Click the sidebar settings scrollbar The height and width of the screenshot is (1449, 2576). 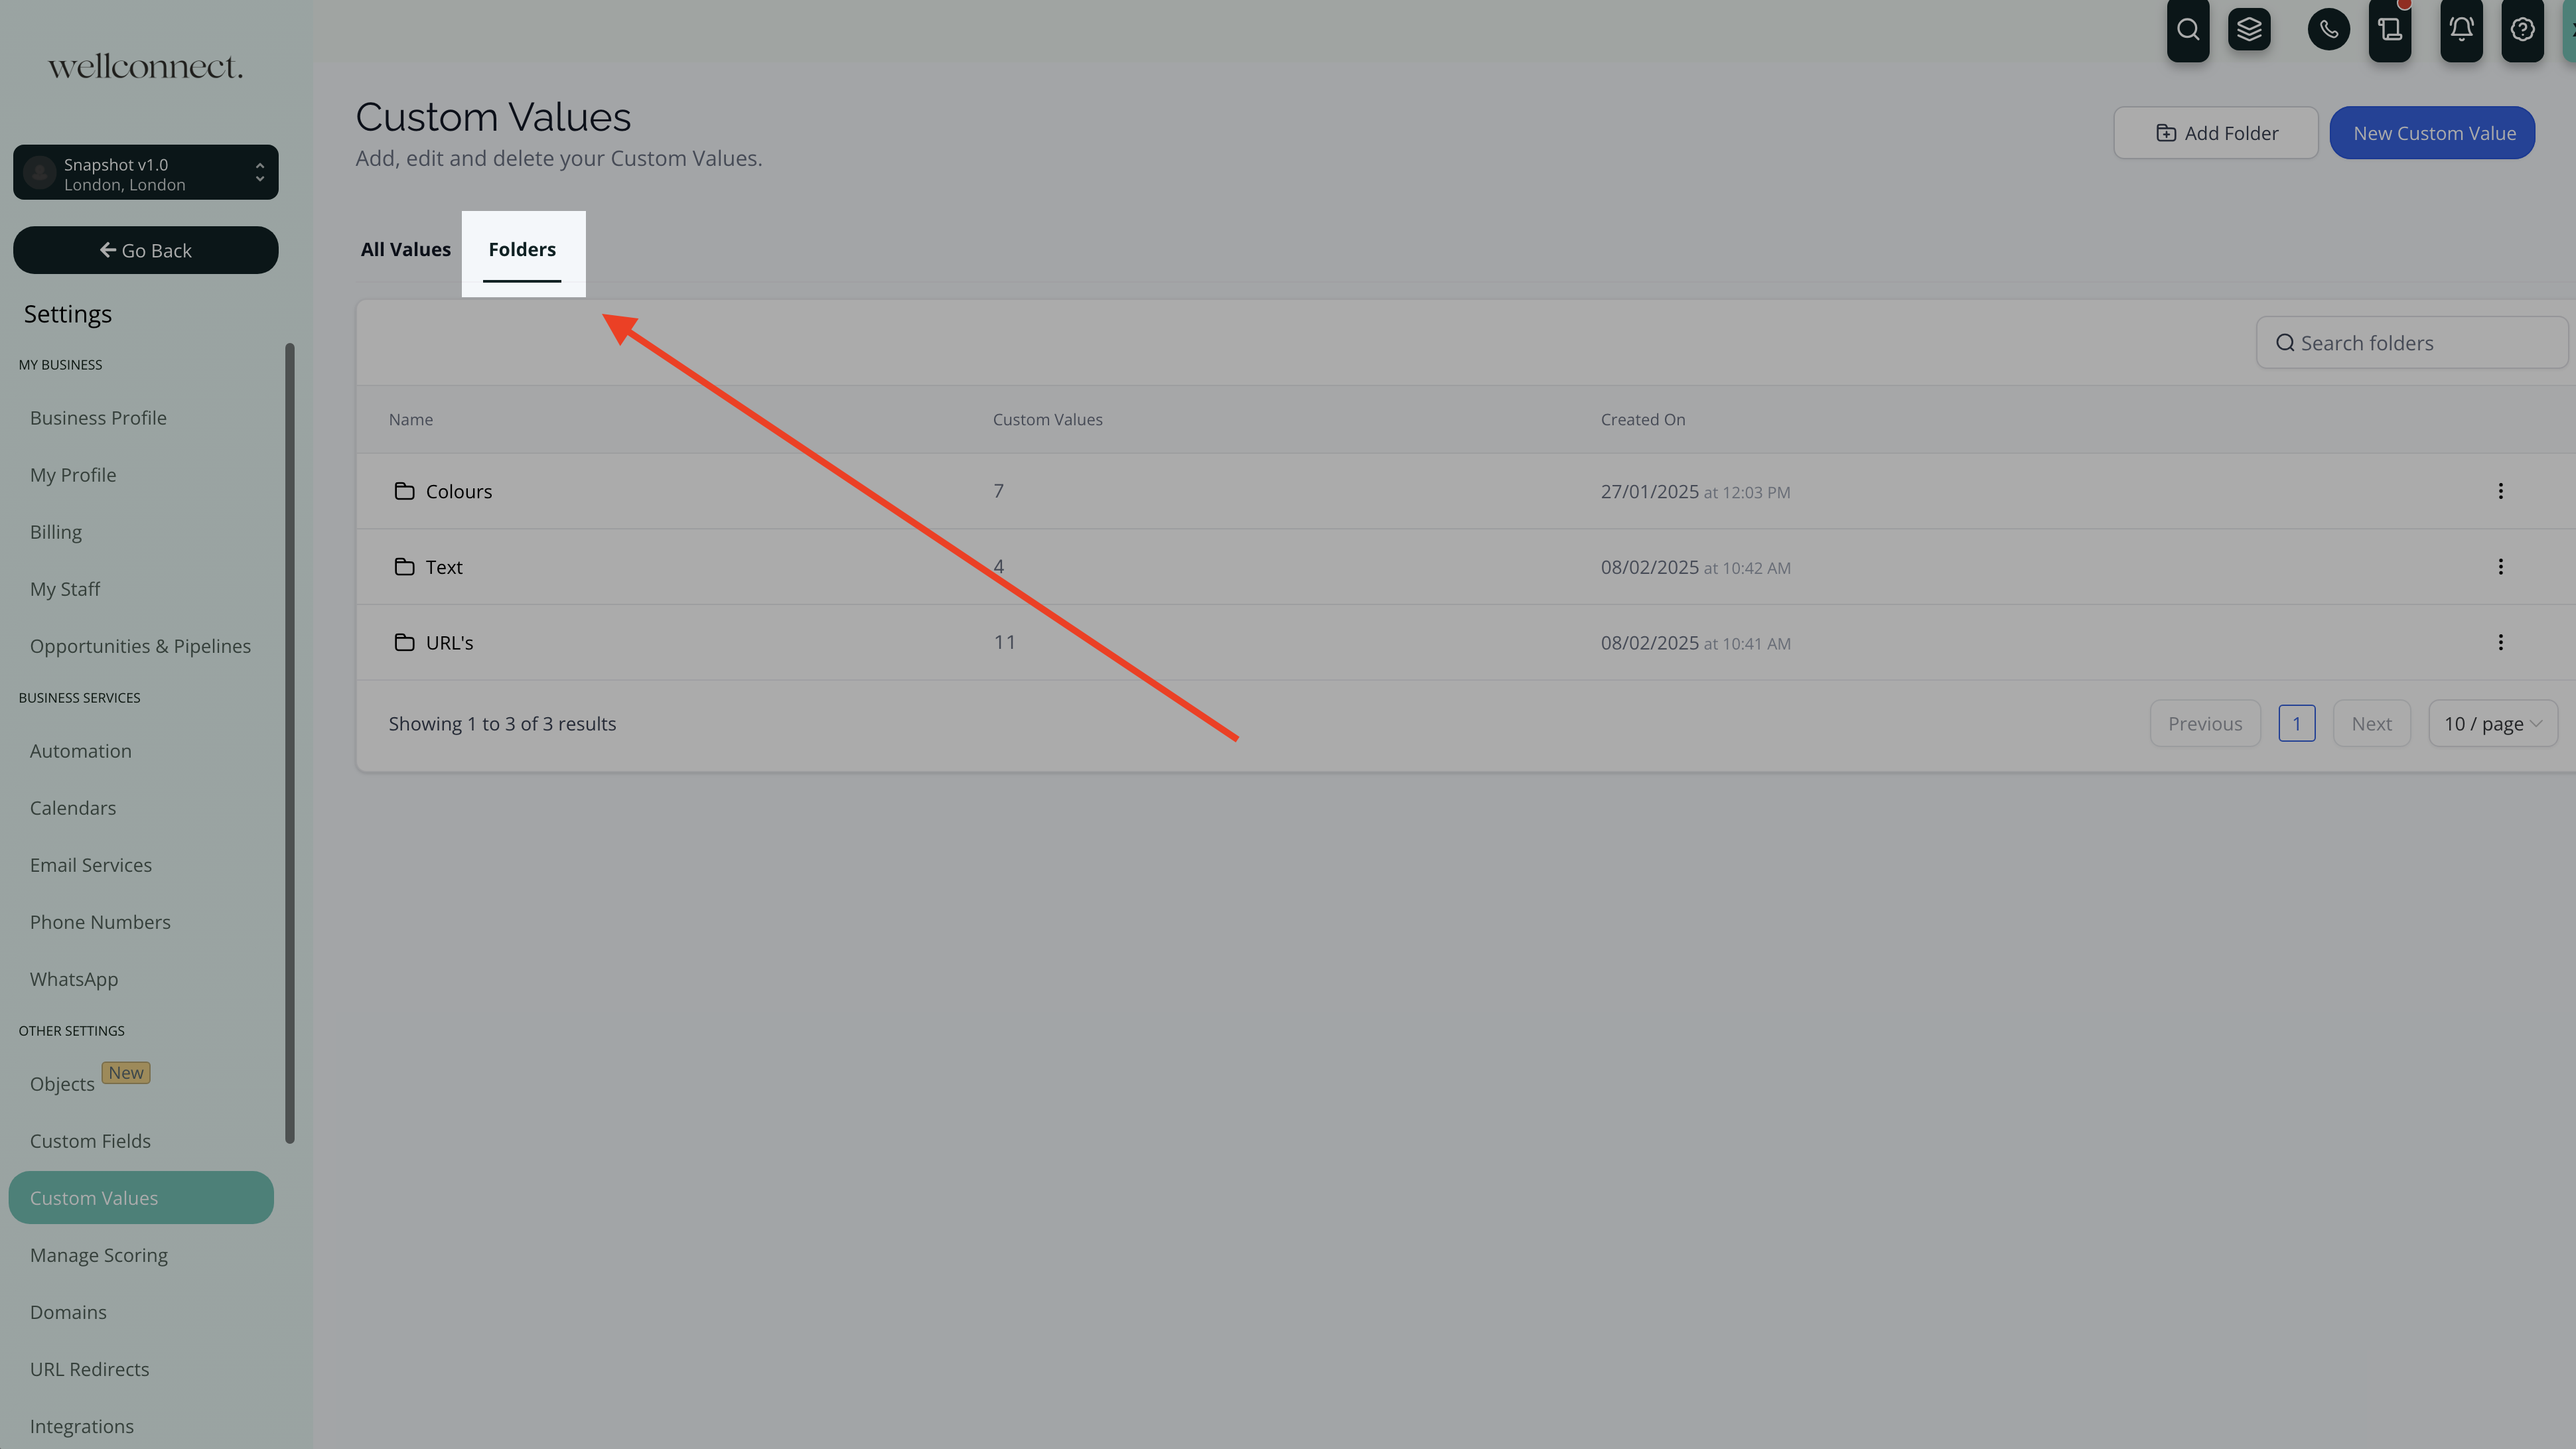290,742
